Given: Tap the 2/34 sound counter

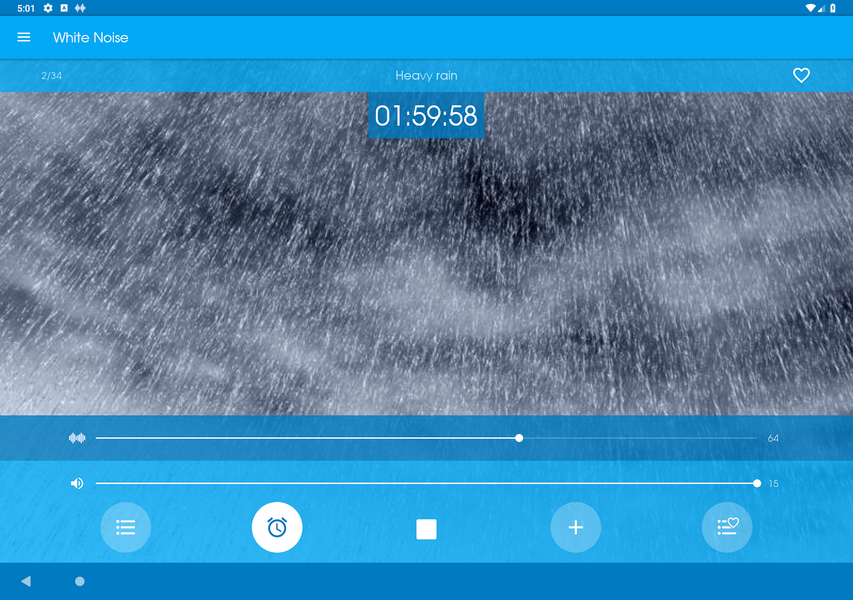Looking at the screenshot, I should click(x=51, y=76).
